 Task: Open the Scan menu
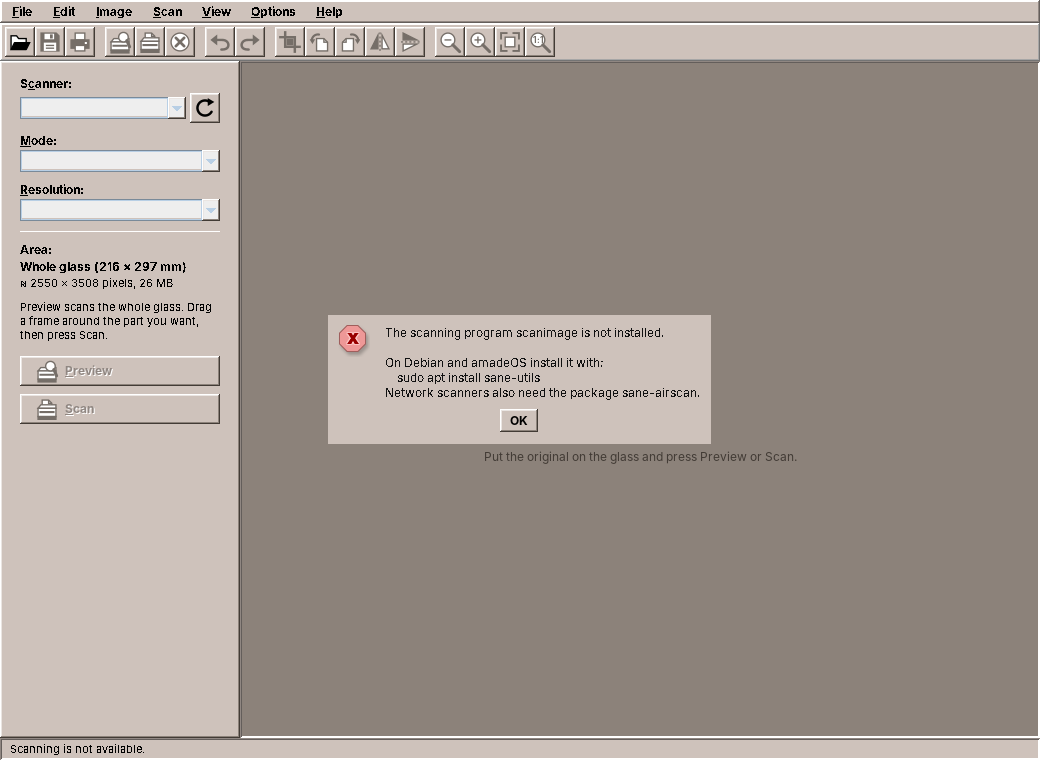pos(167,12)
